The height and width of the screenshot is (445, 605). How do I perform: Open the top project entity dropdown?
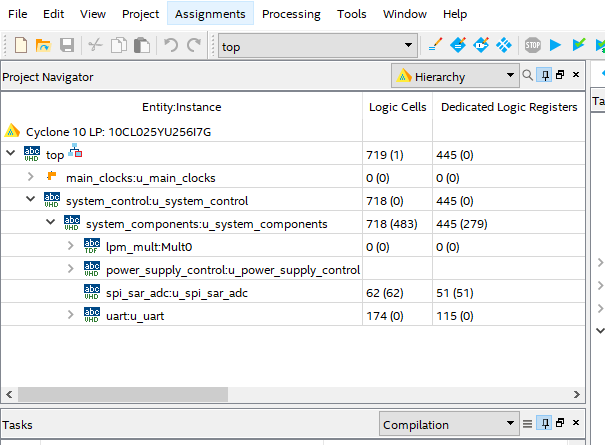point(318,46)
